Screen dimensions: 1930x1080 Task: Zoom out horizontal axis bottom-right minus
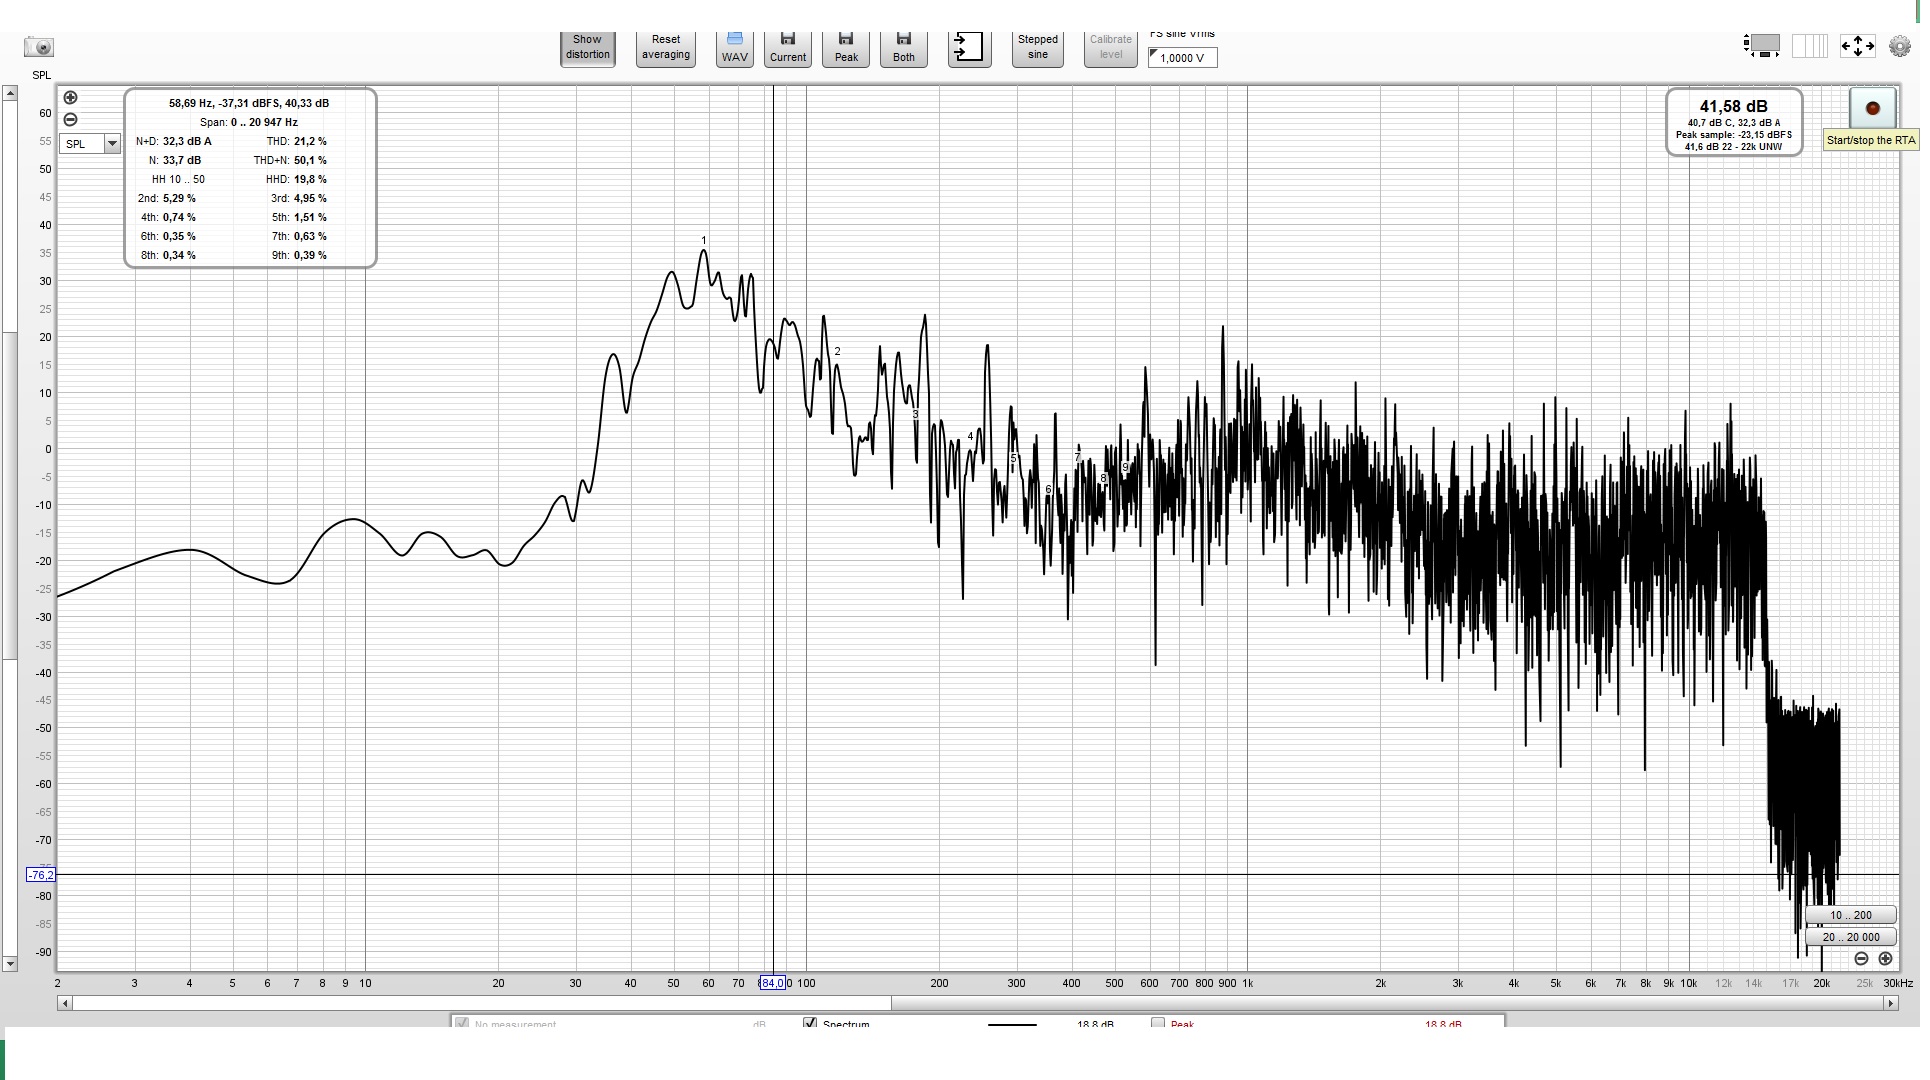pyautogui.click(x=1861, y=959)
